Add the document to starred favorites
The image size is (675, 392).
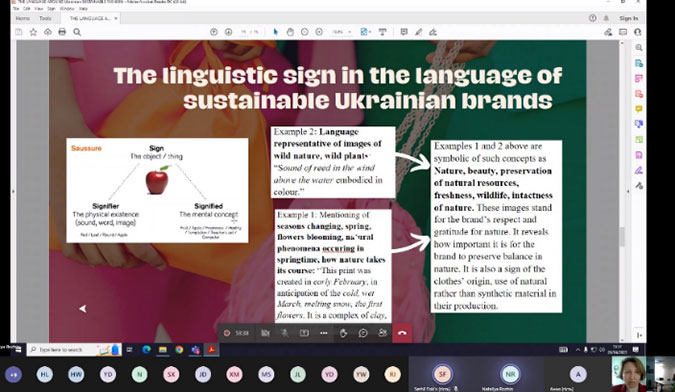[x=33, y=32]
